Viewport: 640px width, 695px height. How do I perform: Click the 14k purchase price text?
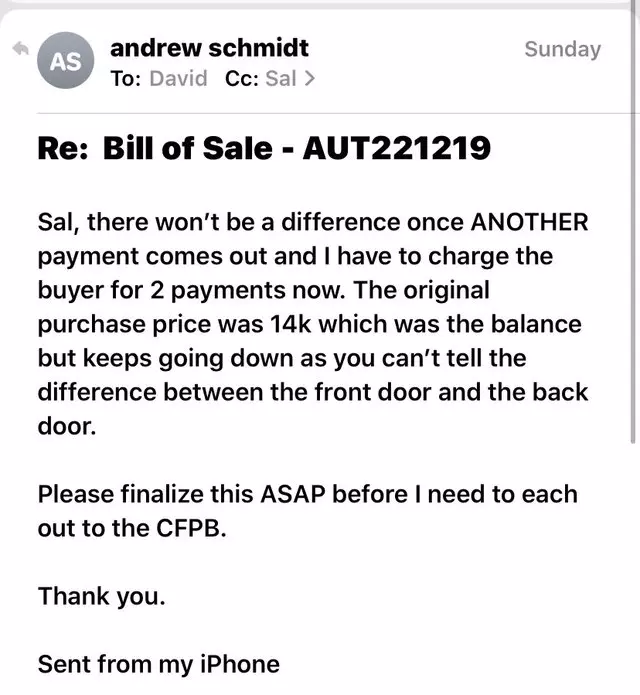290,324
